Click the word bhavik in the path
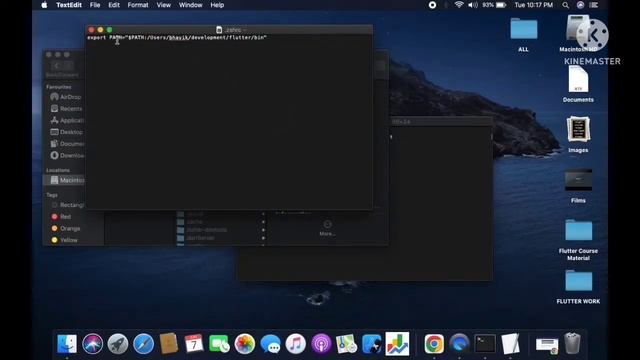This screenshot has width=640, height=360. (178, 37)
